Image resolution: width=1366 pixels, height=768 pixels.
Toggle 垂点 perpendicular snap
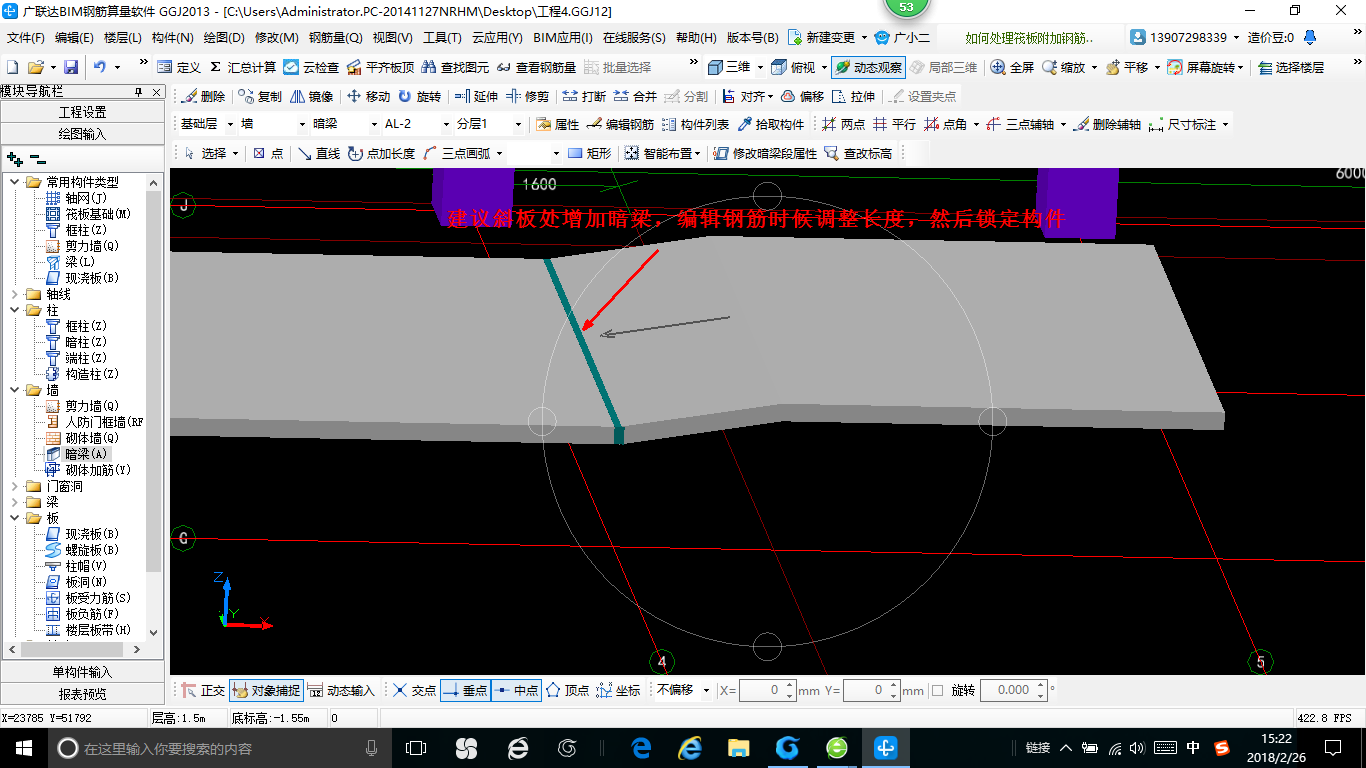click(x=464, y=690)
